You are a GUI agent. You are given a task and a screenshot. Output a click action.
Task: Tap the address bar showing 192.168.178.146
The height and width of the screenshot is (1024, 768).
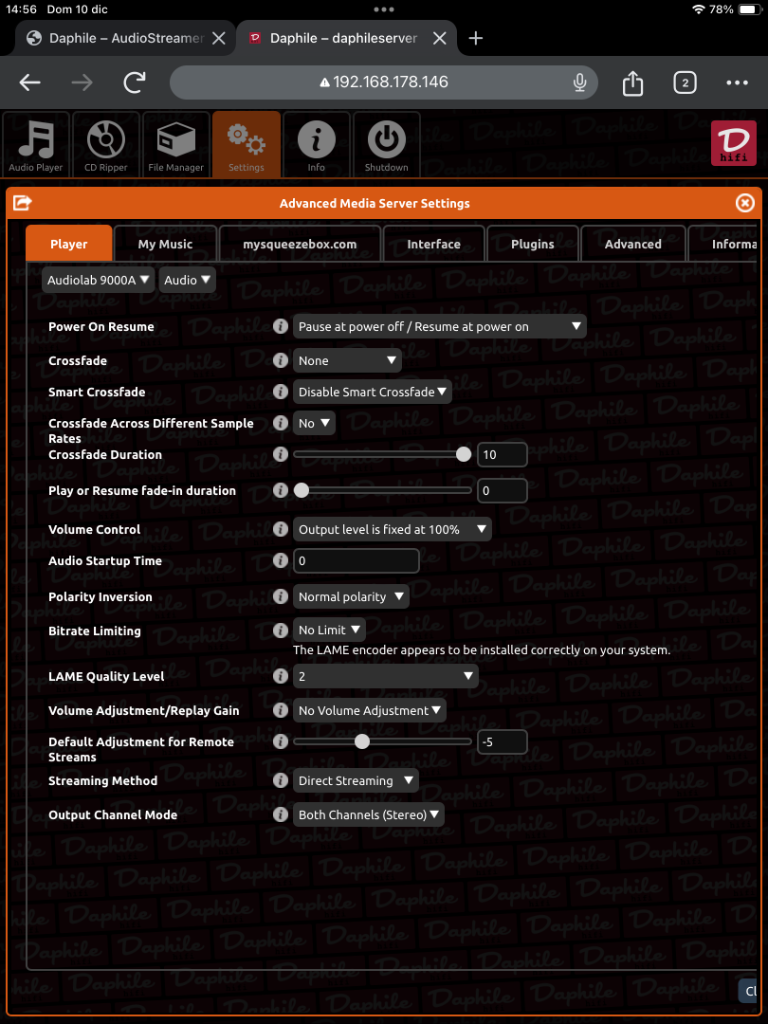tap(383, 82)
